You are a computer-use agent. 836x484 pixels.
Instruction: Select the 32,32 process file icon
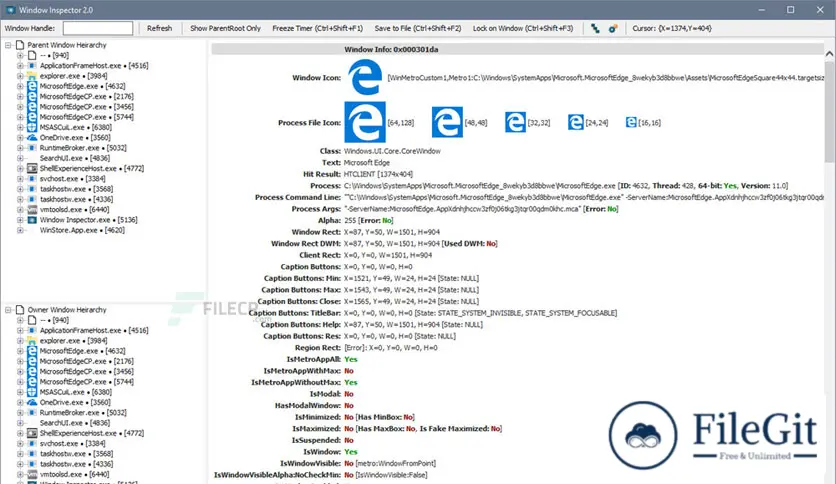(515, 122)
